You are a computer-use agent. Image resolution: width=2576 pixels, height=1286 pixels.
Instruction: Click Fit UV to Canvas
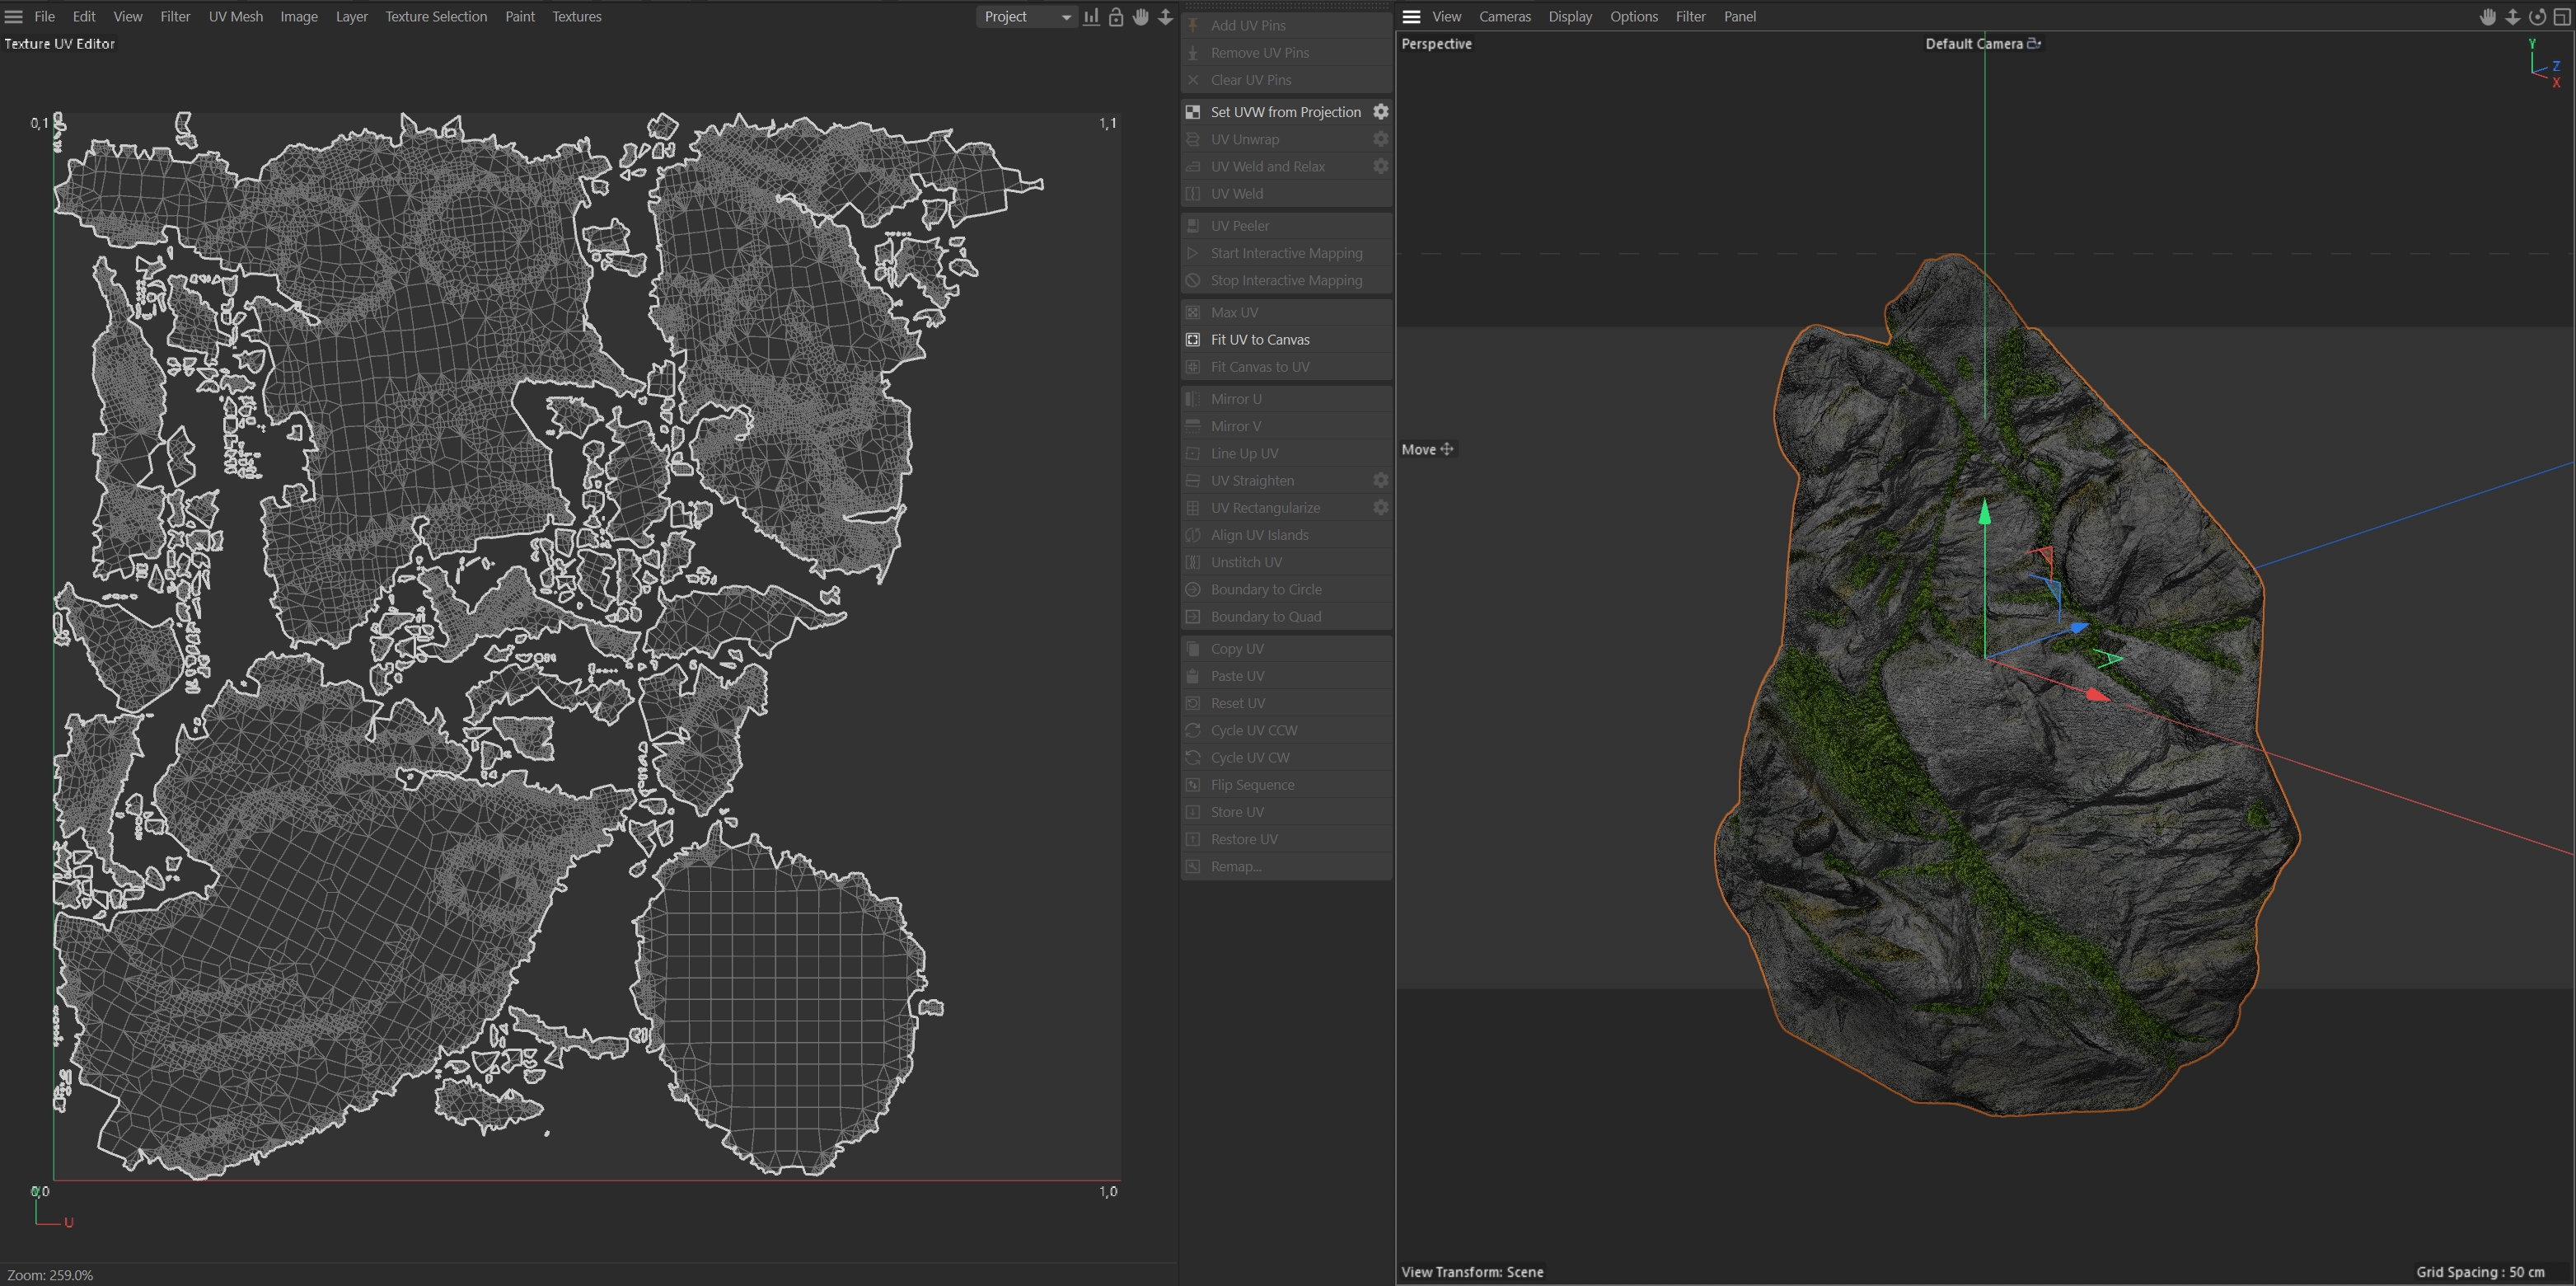click(x=1259, y=340)
